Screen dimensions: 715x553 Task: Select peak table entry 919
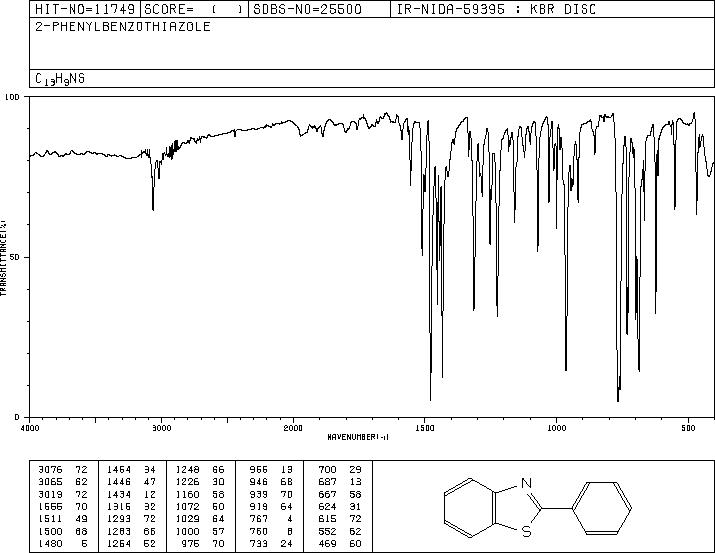tap(269, 506)
